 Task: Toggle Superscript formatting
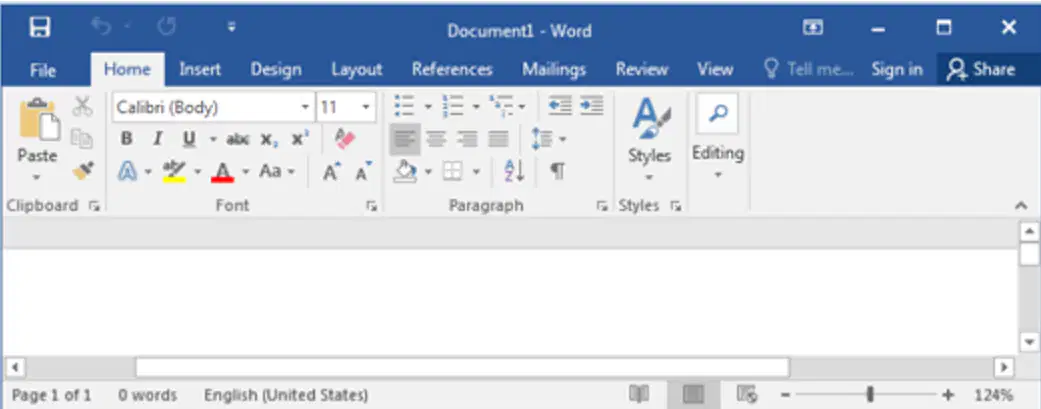coord(300,139)
